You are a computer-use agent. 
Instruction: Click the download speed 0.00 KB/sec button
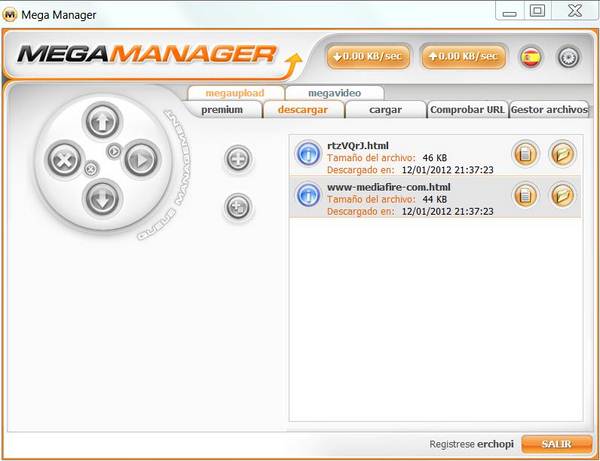pyautogui.click(x=367, y=56)
